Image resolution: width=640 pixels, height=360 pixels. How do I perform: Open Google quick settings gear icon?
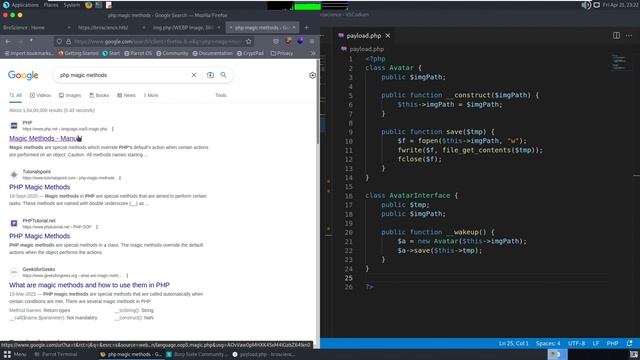pyautogui.click(x=312, y=75)
